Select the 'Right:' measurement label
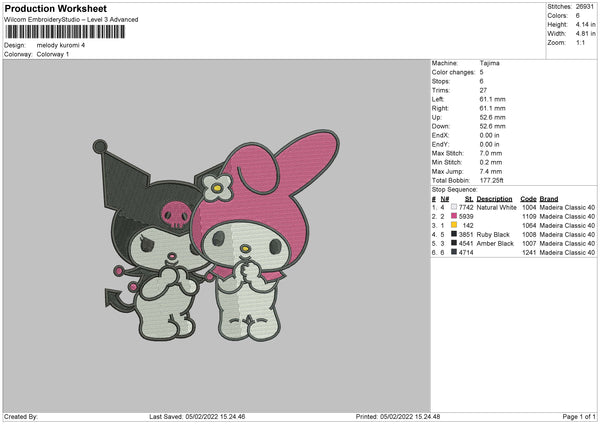The image size is (600, 424). (x=440, y=108)
